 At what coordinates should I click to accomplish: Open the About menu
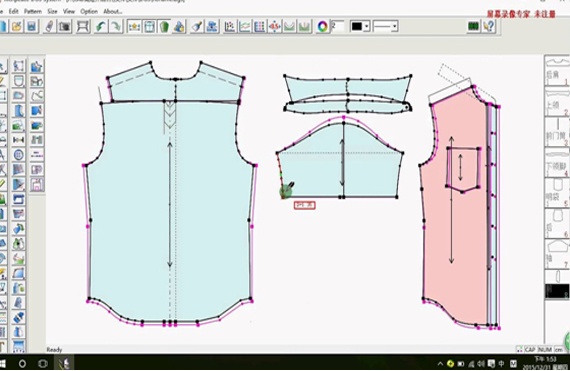pyautogui.click(x=112, y=11)
